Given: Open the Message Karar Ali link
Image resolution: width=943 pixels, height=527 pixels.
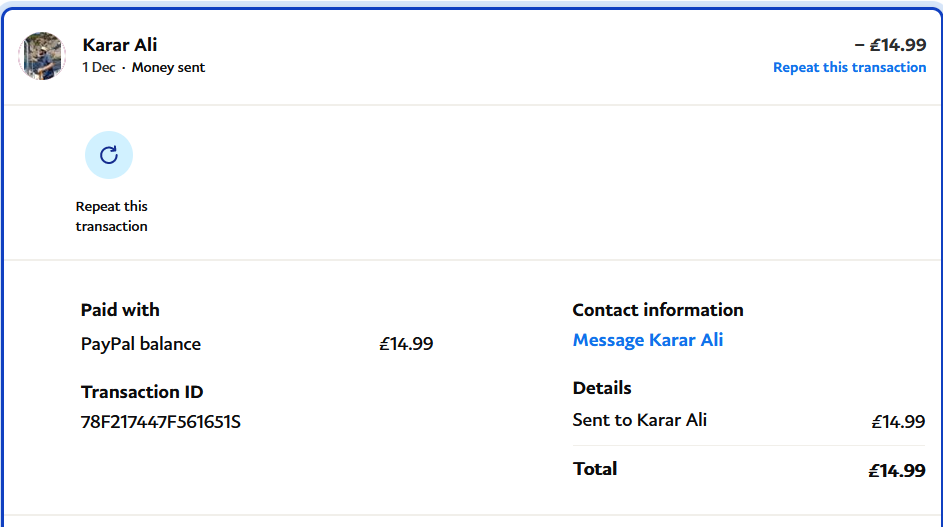Looking at the screenshot, I should click(x=647, y=340).
